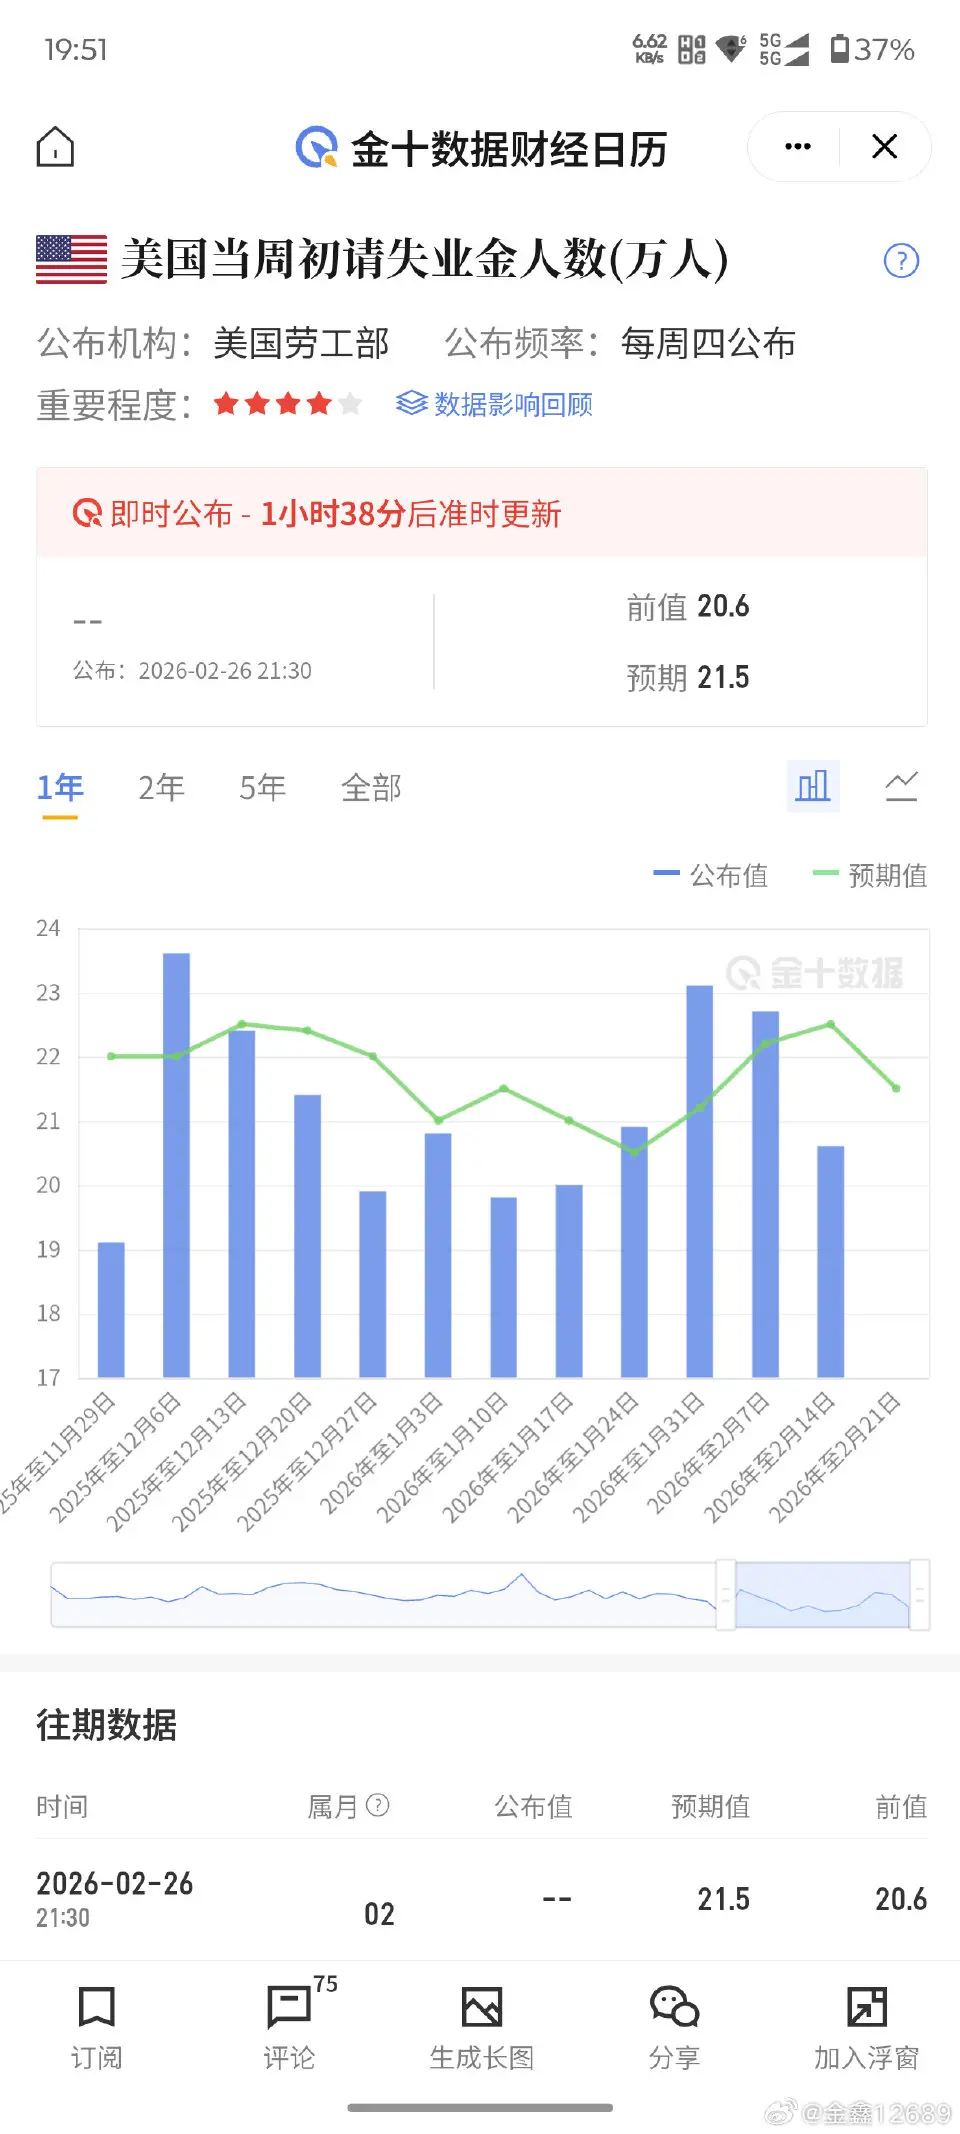This screenshot has height=2134, width=960.
Task: Tap the 5G signal status icon
Action: tap(784, 49)
